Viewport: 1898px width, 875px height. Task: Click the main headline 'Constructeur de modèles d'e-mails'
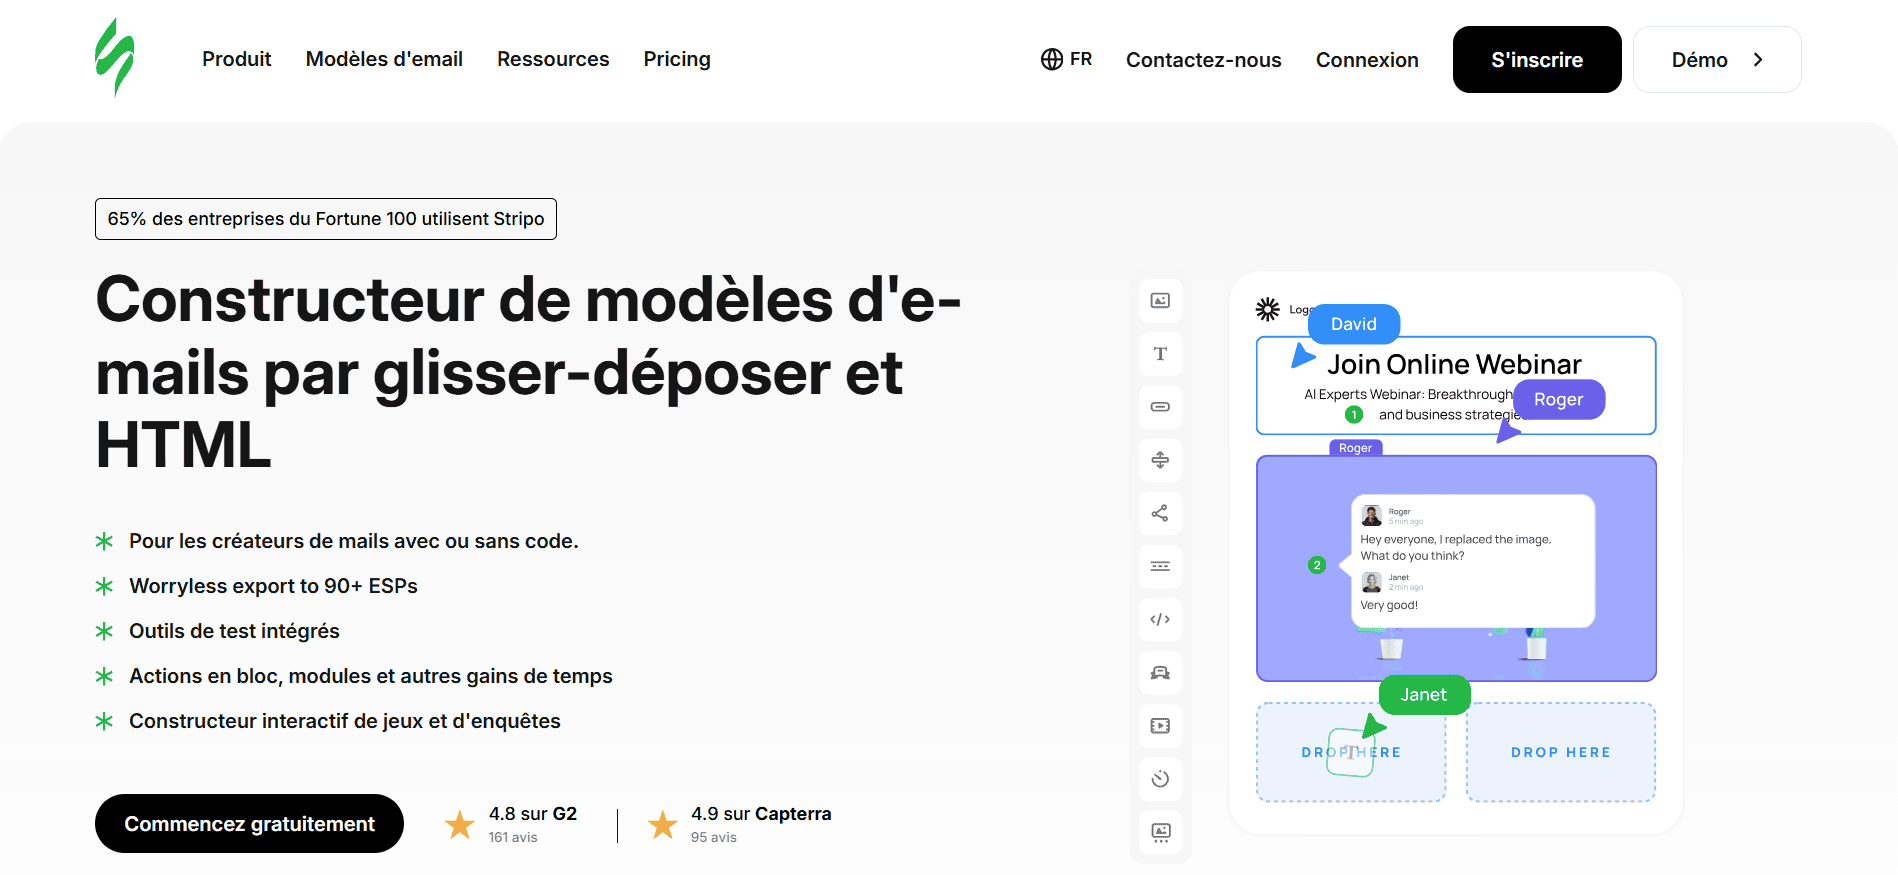pyautogui.click(x=528, y=372)
